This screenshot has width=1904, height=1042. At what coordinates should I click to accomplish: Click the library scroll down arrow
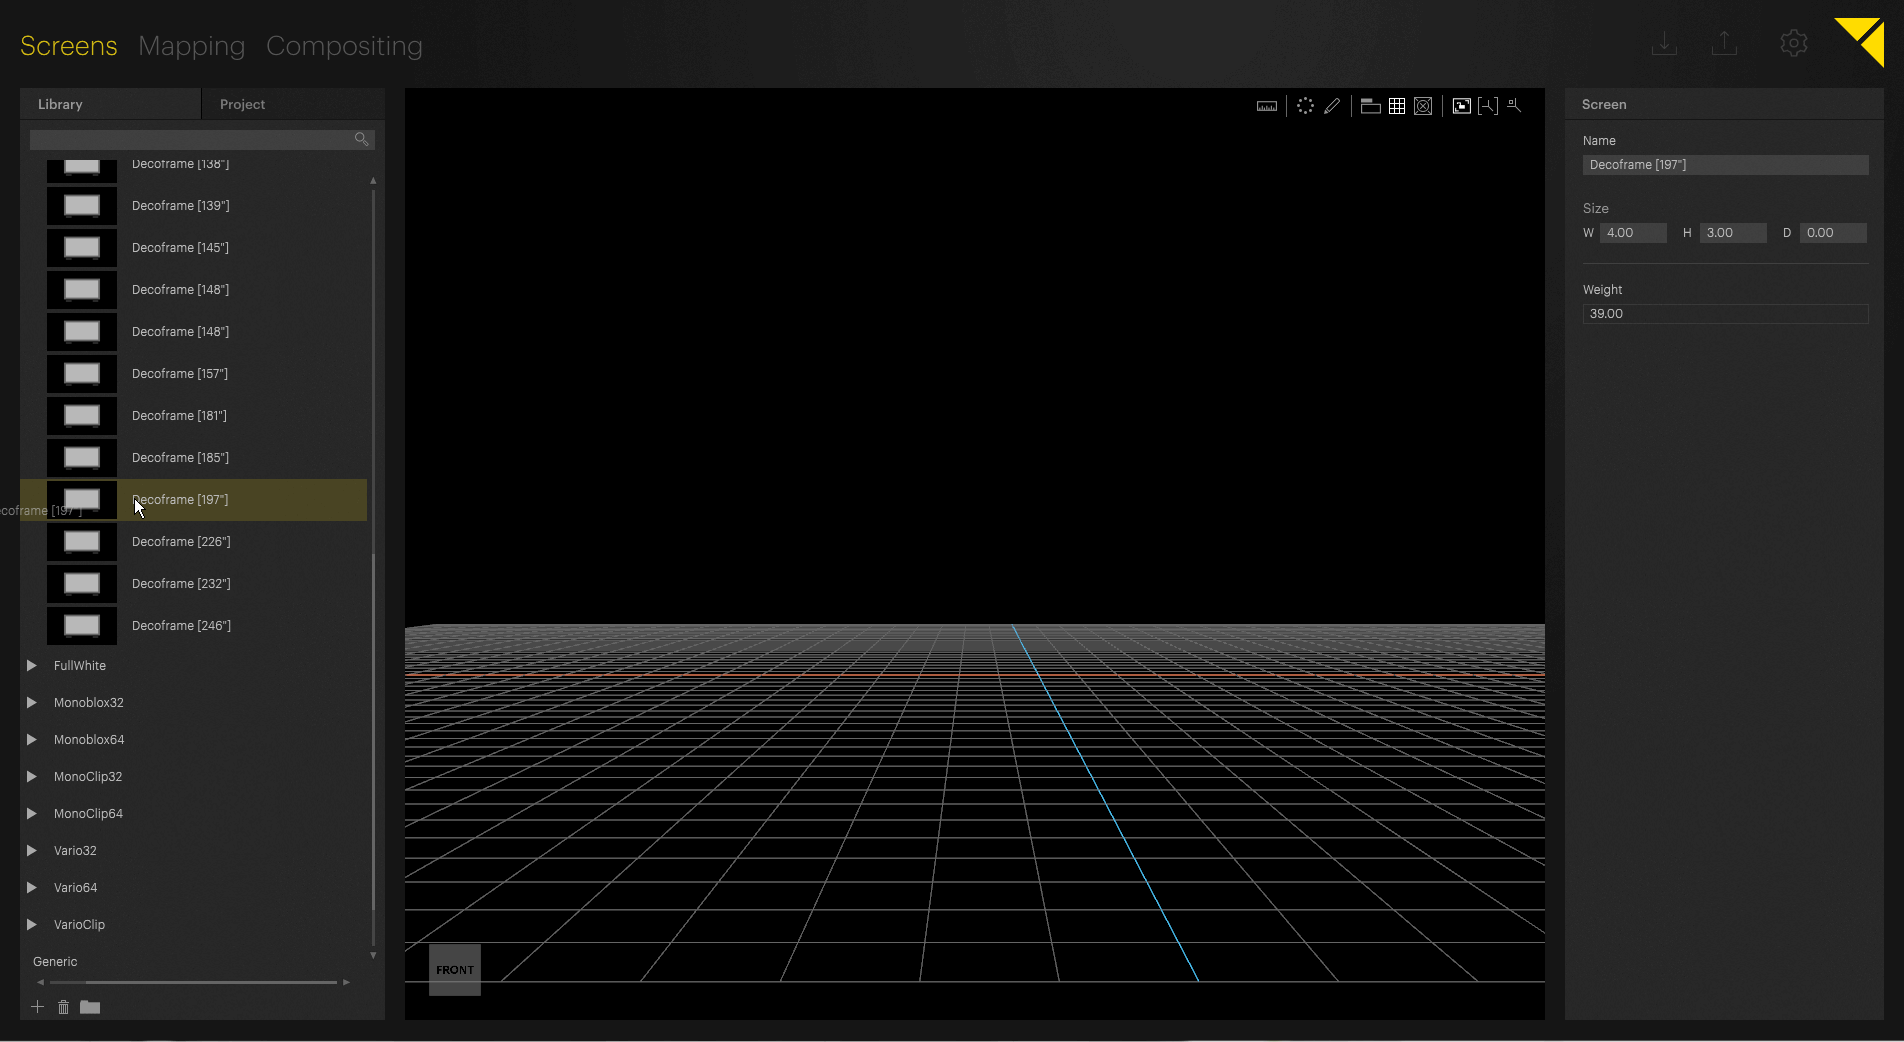373,955
